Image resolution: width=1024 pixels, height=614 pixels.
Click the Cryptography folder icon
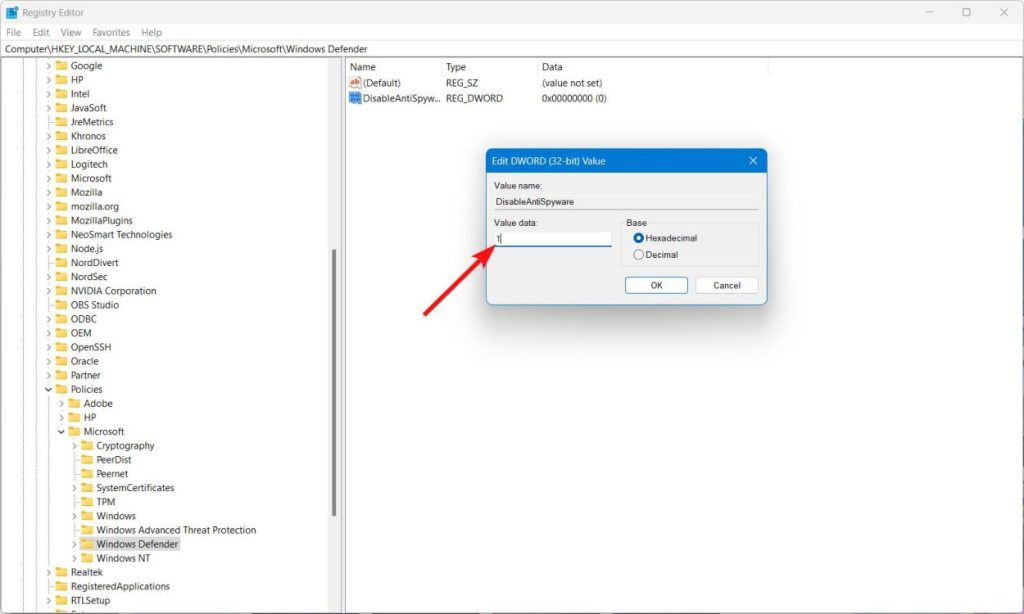pos(87,445)
